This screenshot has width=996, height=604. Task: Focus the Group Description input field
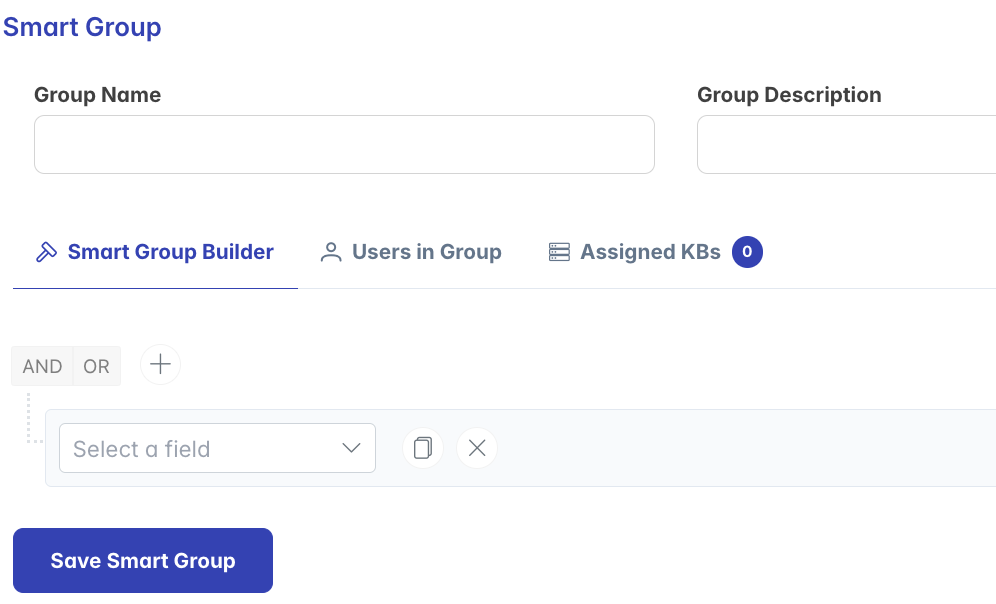[847, 144]
